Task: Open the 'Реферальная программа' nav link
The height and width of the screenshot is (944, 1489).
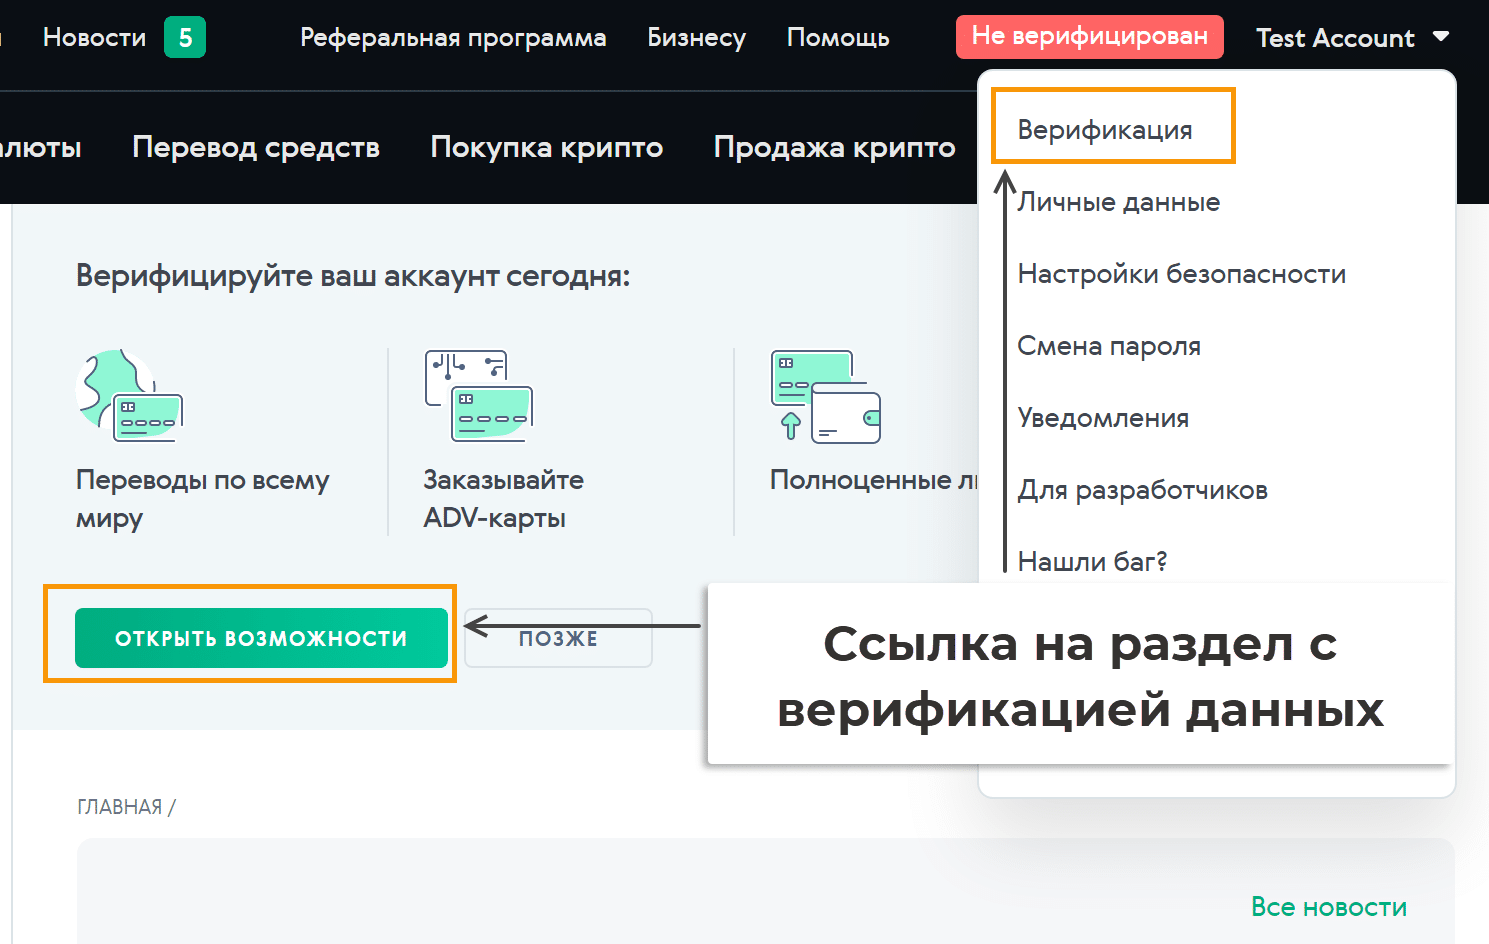Action: [x=453, y=38]
